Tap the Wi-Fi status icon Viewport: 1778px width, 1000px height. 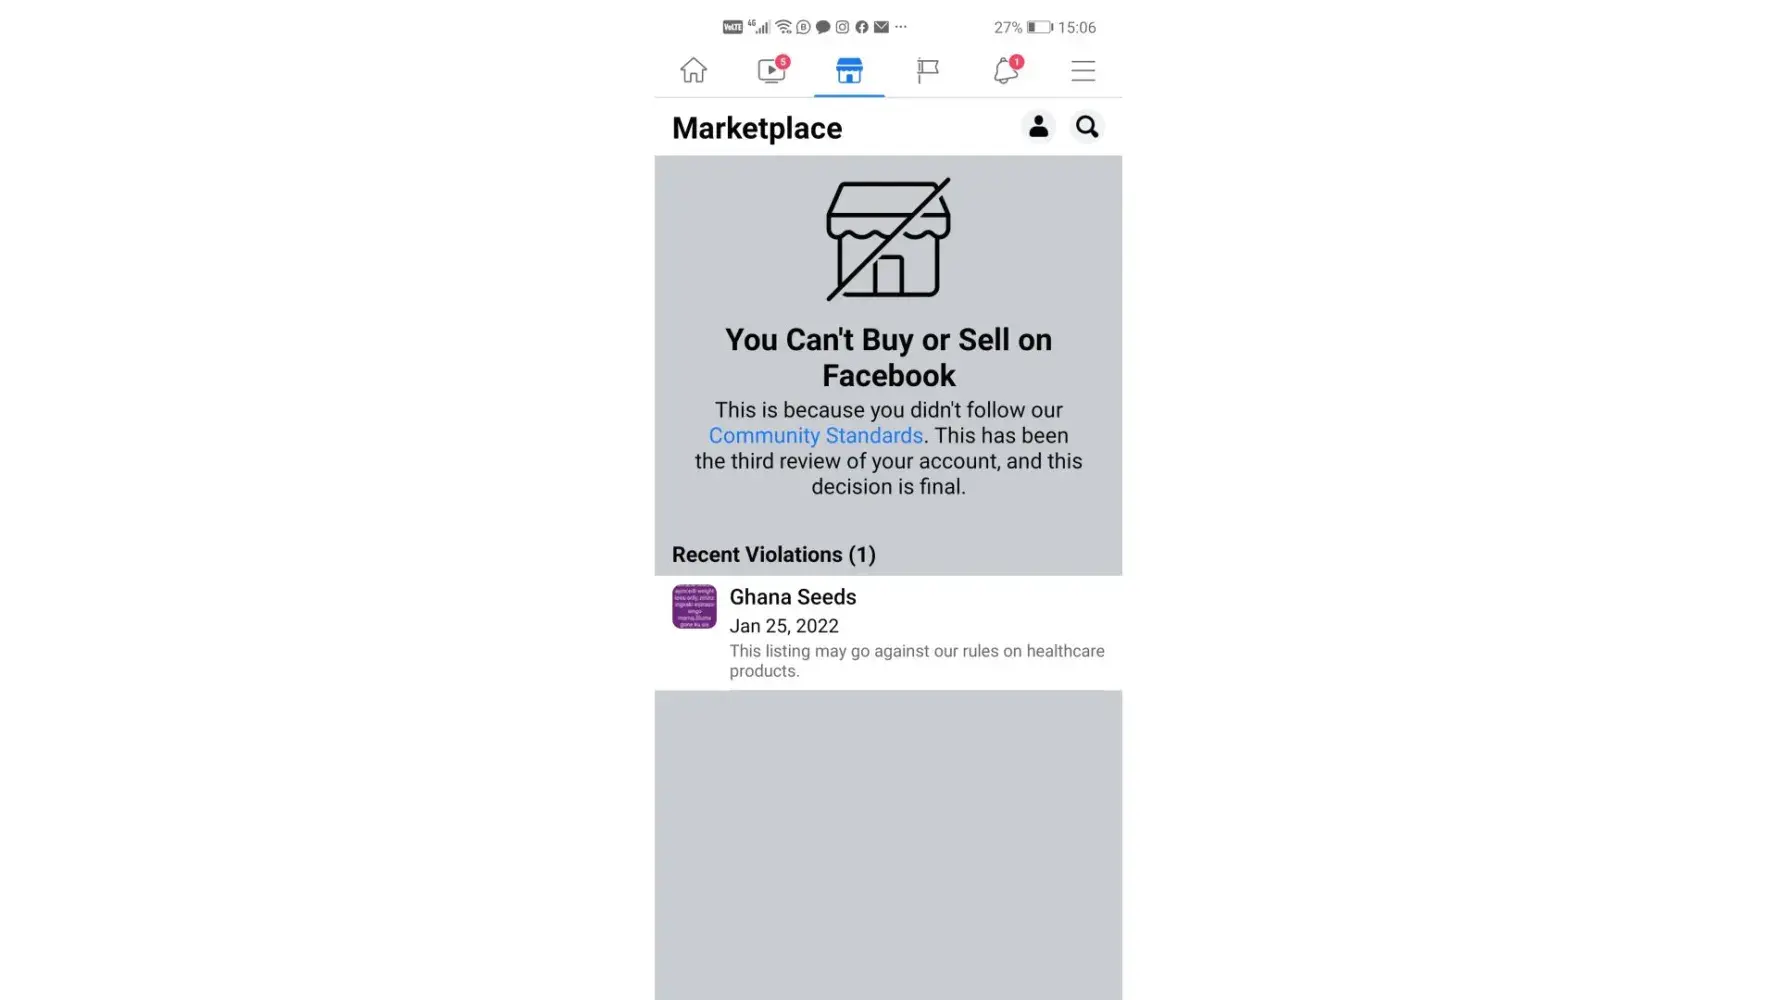784,27
